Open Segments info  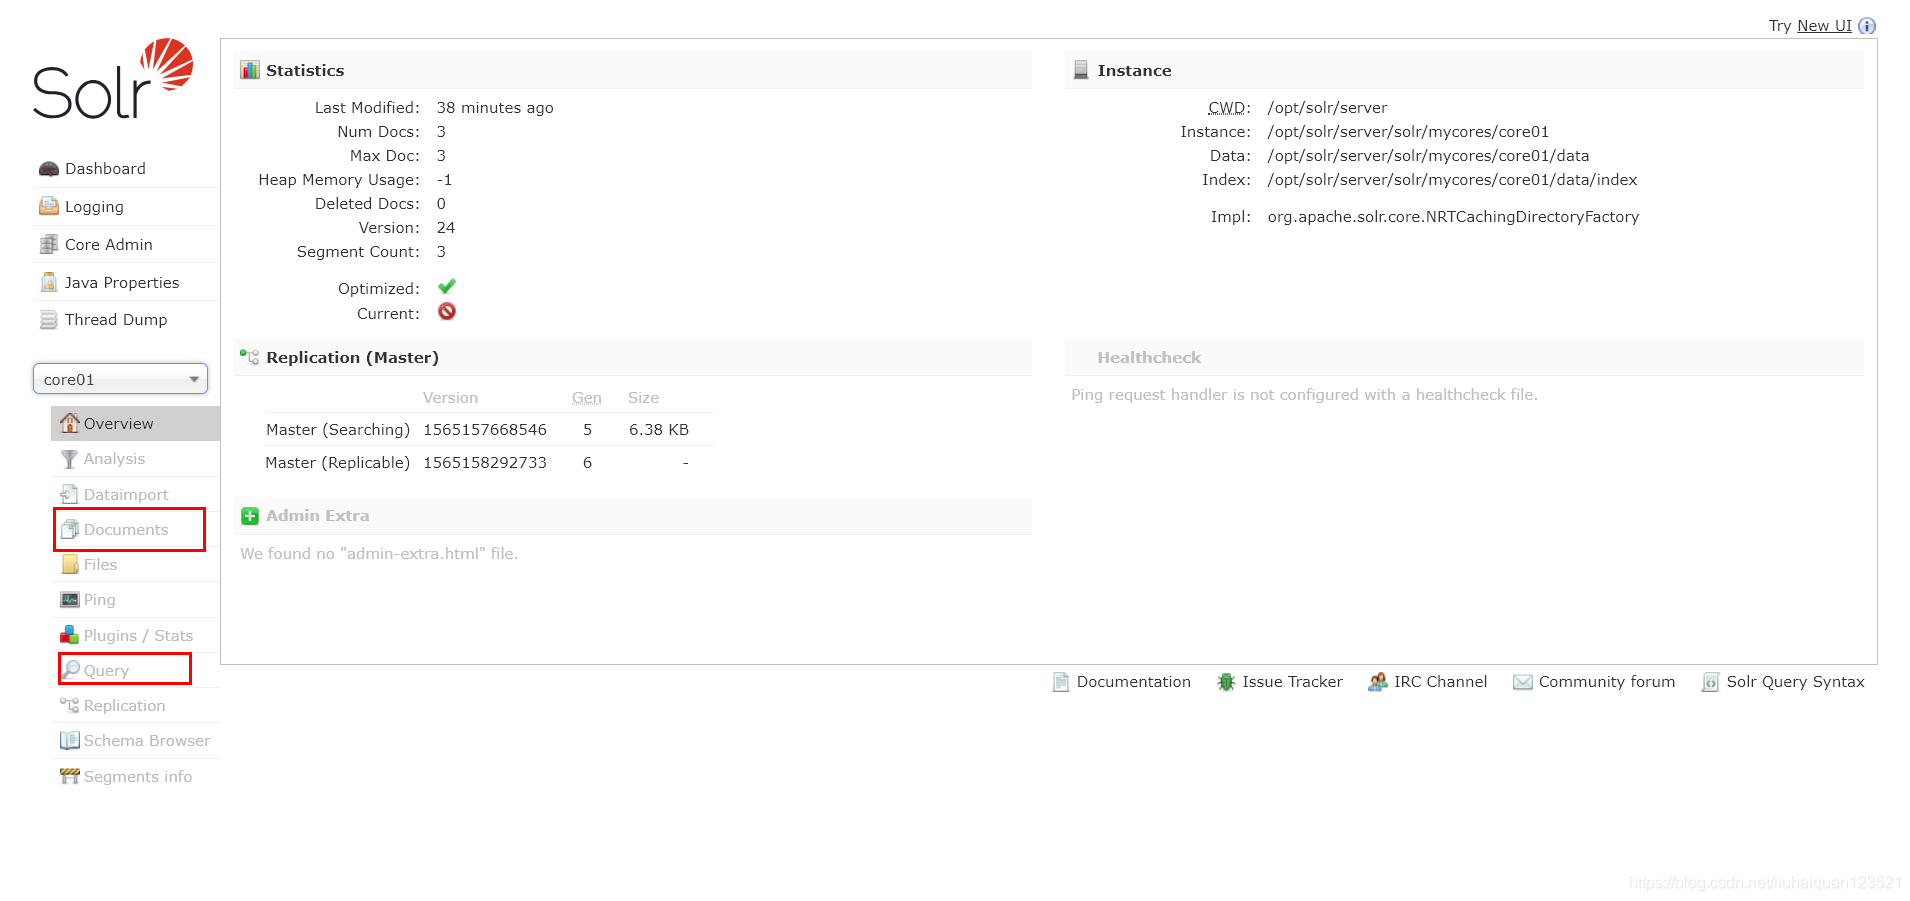[138, 777]
